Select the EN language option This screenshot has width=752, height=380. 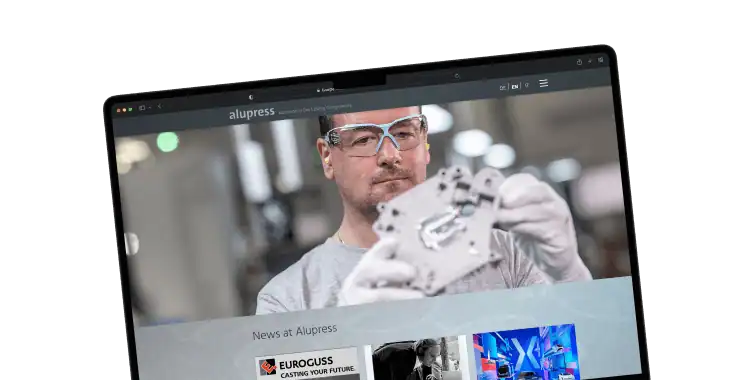pyautogui.click(x=515, y=87)
